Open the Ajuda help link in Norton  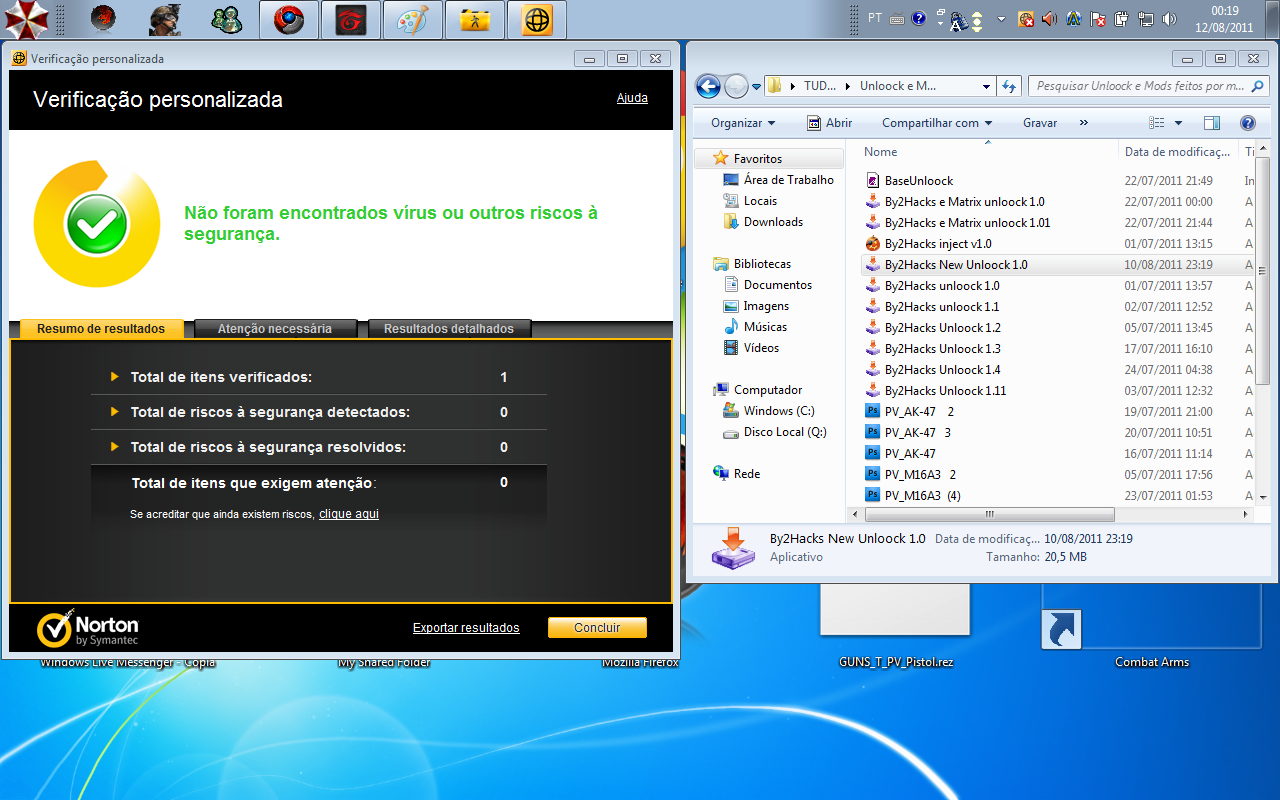(632, 98)
